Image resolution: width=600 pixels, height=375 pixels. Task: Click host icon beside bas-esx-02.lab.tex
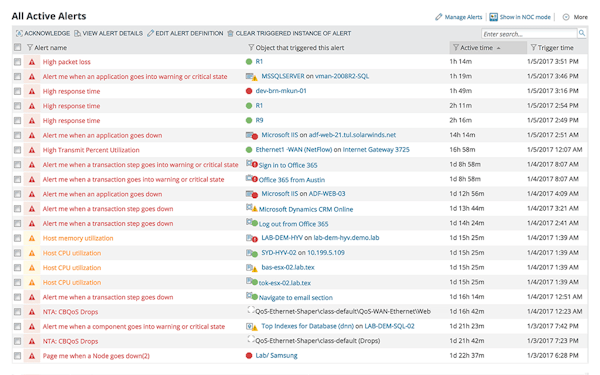coord(251,268)
